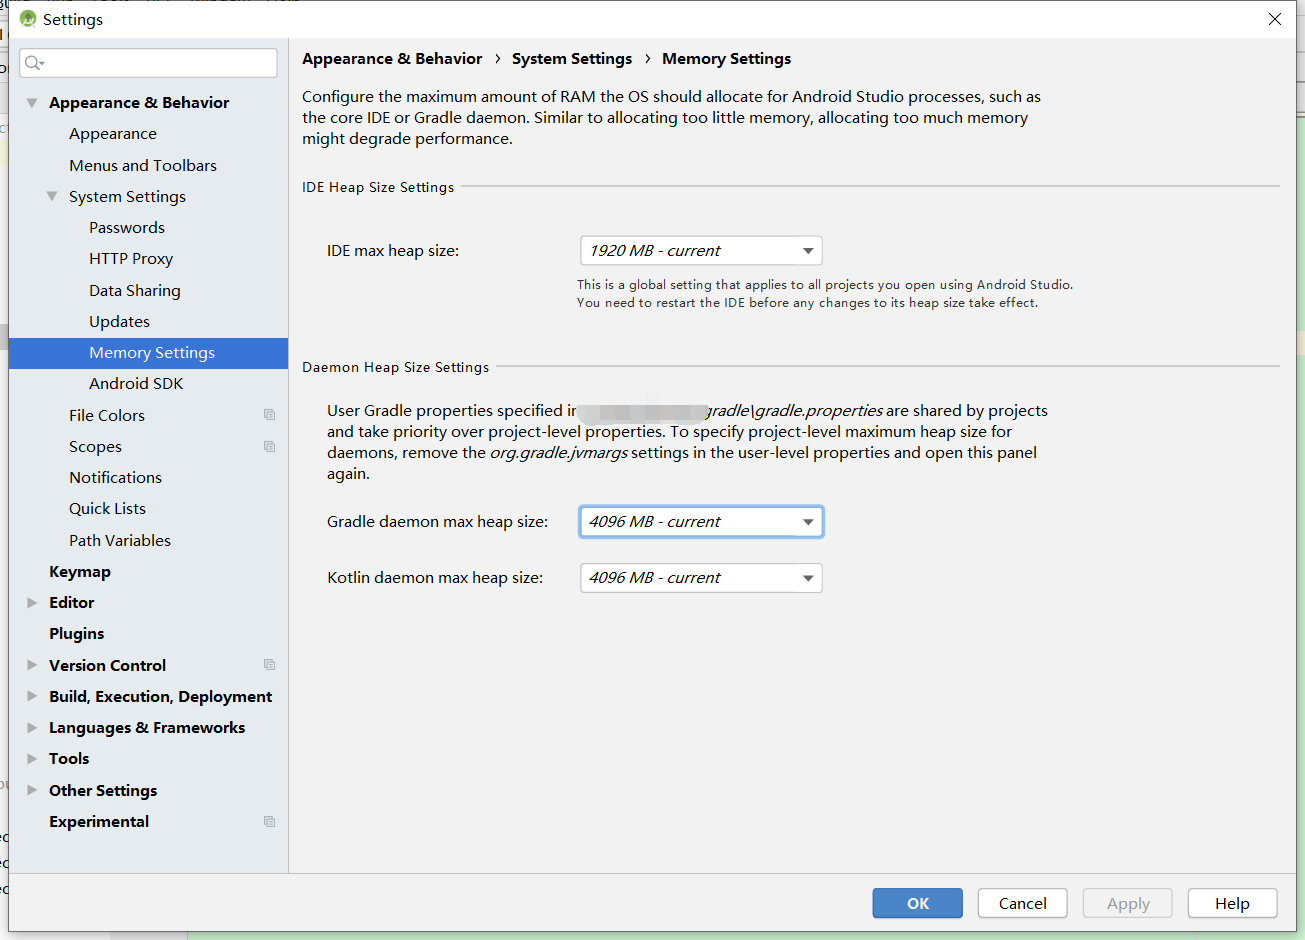This screenshot has width=1305, height=940.
Task: Click 'Kotlin daemon max heap size:' label
Action: [x=435, y=578]
